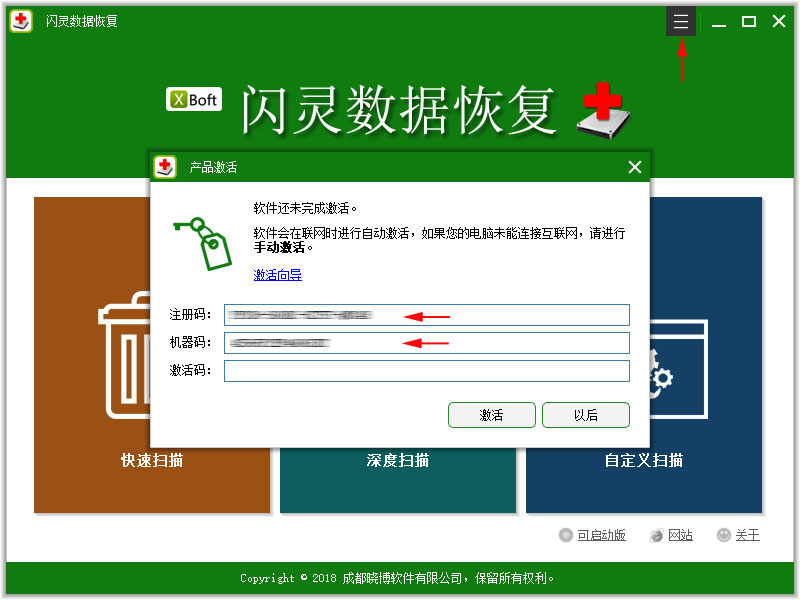
Task: Choose the 以后 button to postpone
Action: [x=585, y=415]
